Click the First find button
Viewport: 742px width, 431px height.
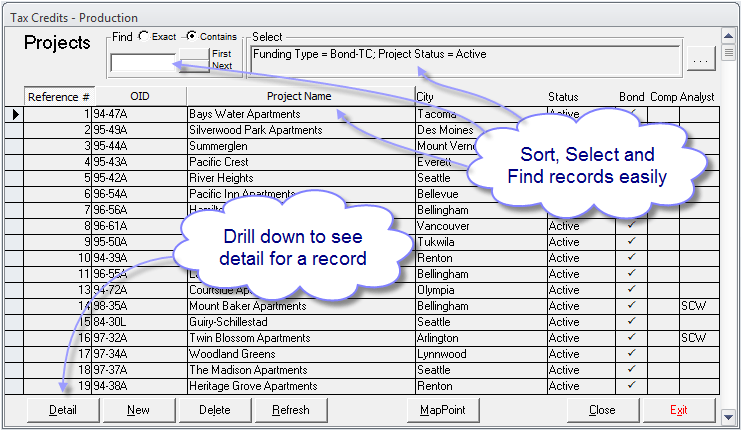click(x=194, y=53)
